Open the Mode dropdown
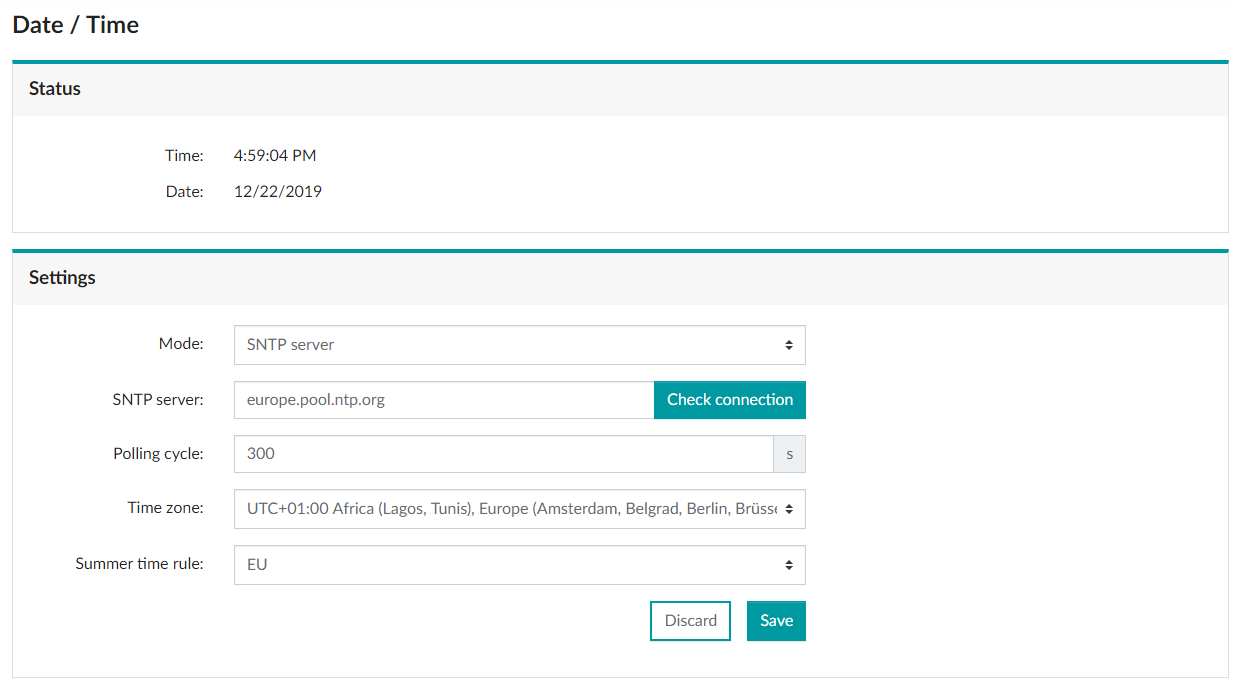 (519, 344)
